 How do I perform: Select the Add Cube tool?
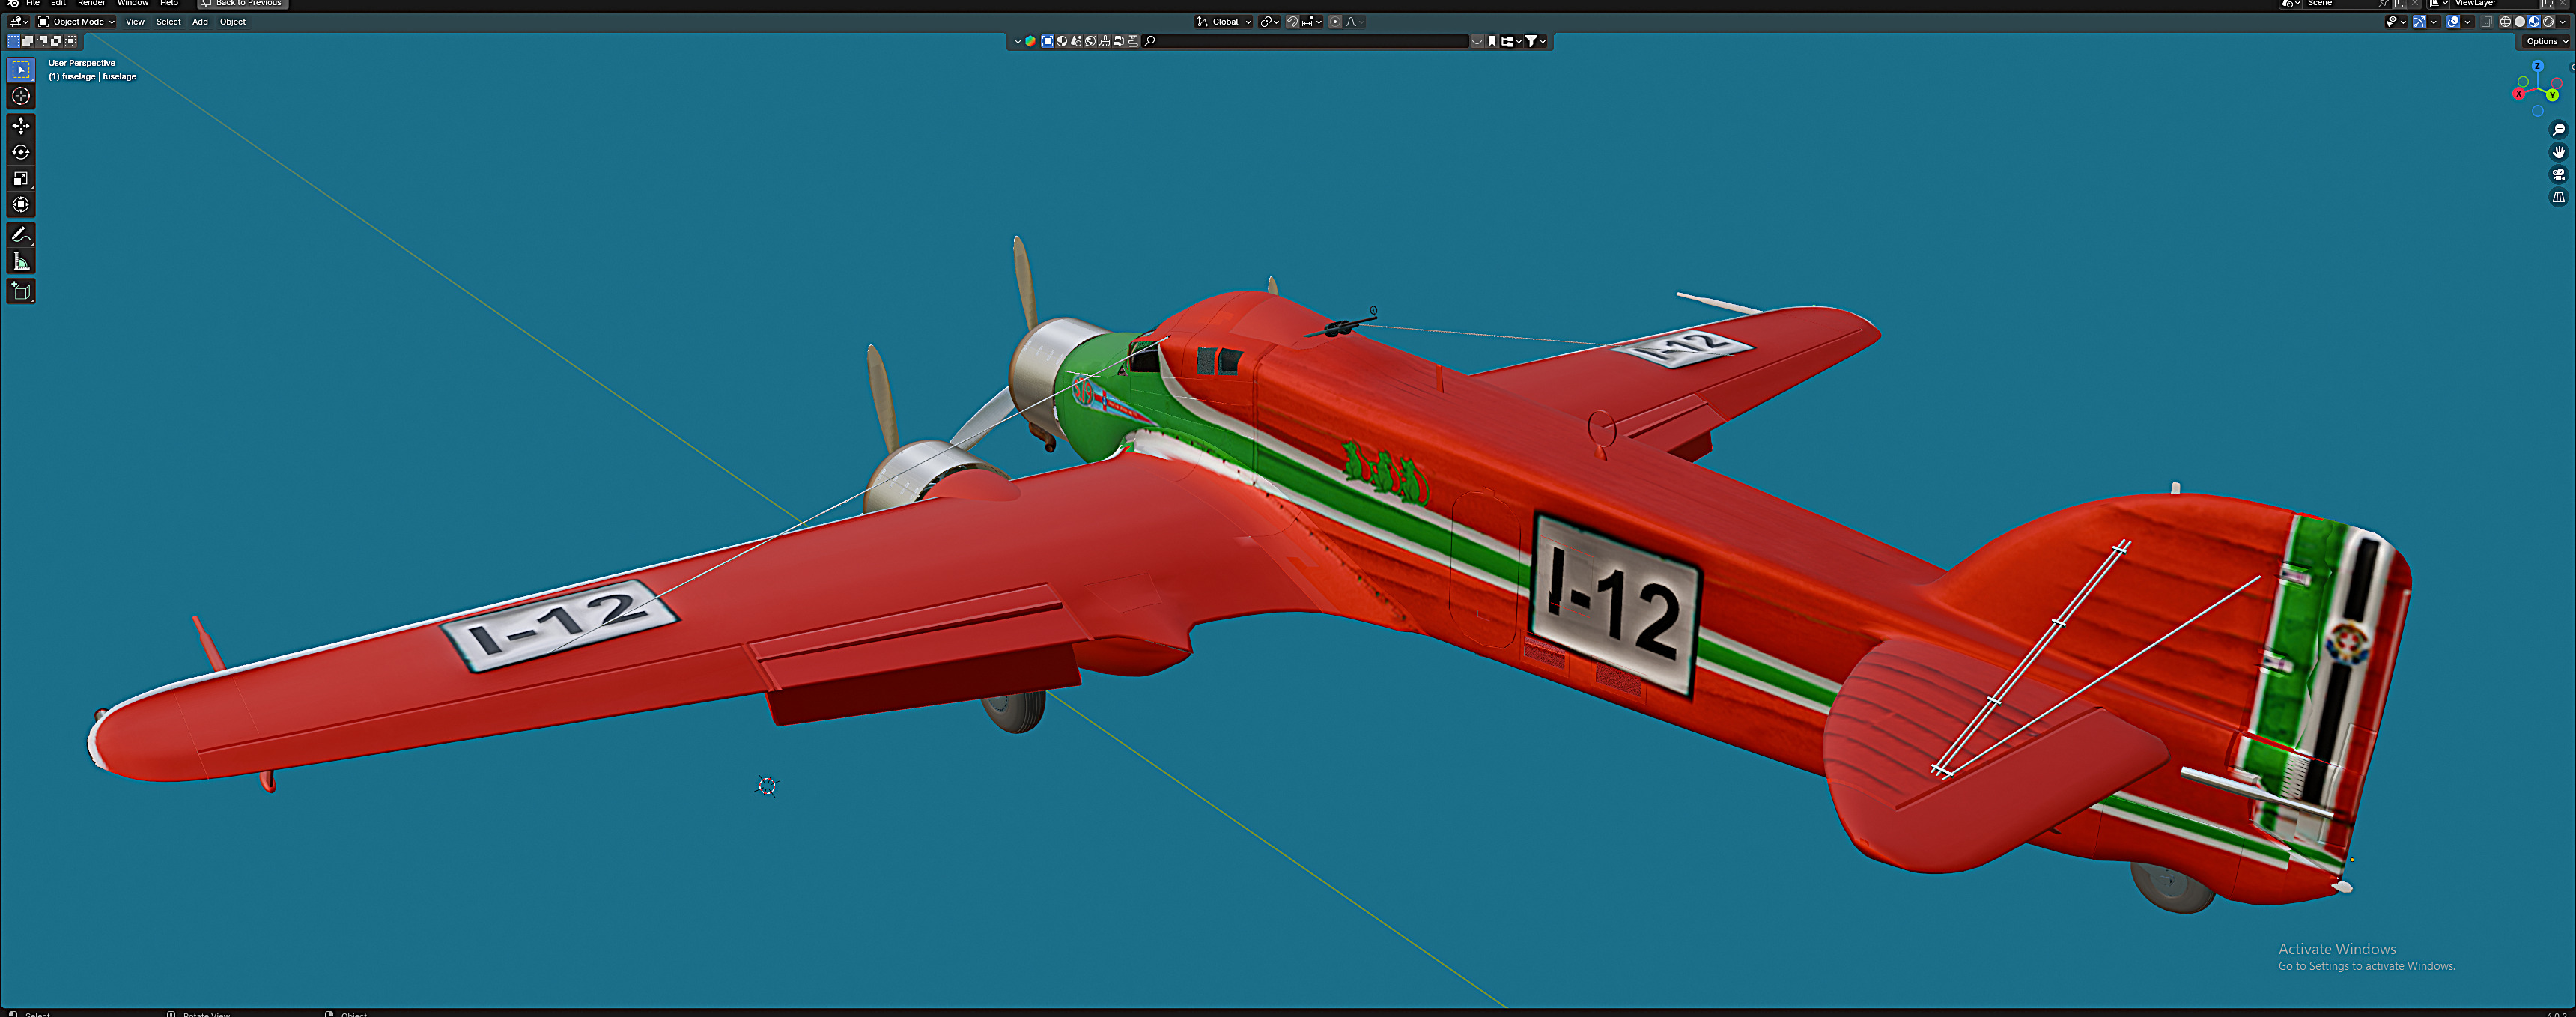[x=21, y=291]
